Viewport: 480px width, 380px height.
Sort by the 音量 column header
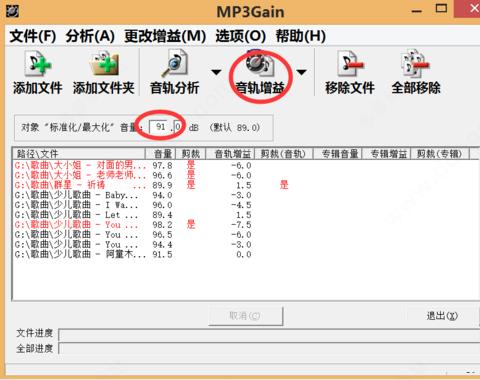[160, 154]
